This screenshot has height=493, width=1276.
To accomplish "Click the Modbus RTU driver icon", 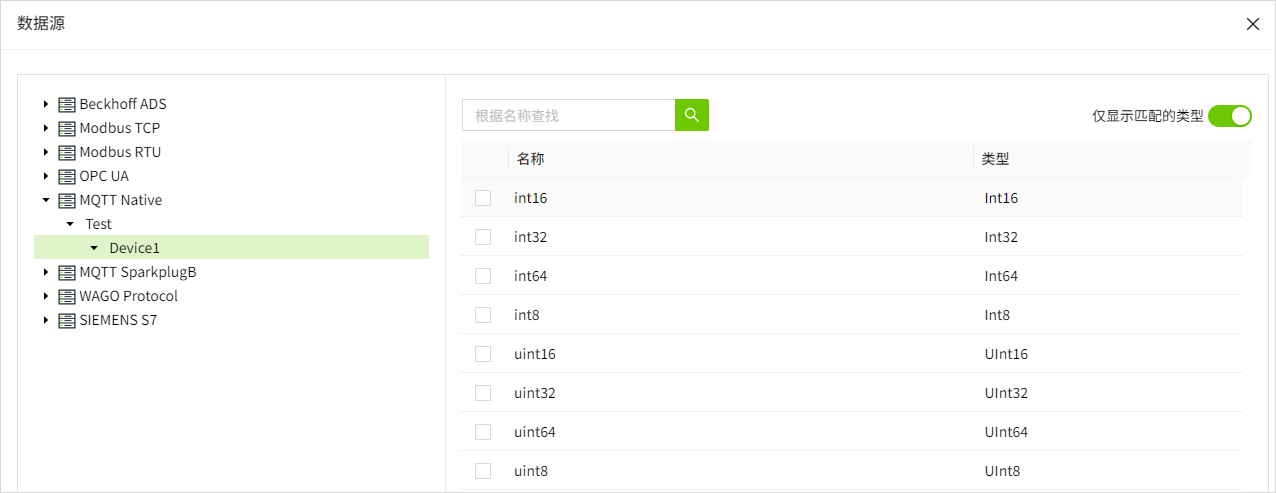I will pyautogui.click(x=67, y=153).
